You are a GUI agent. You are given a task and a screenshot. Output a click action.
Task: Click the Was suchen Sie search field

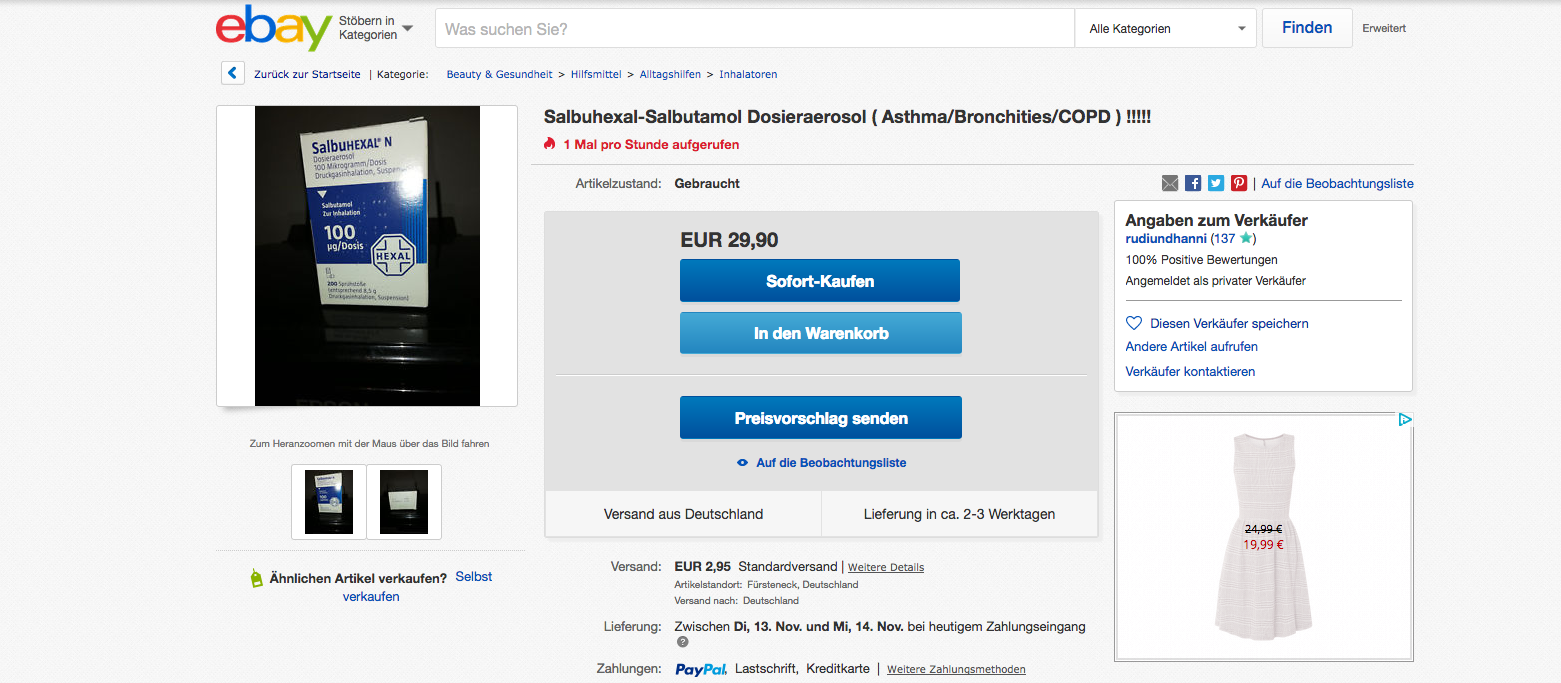pos(755,29)
